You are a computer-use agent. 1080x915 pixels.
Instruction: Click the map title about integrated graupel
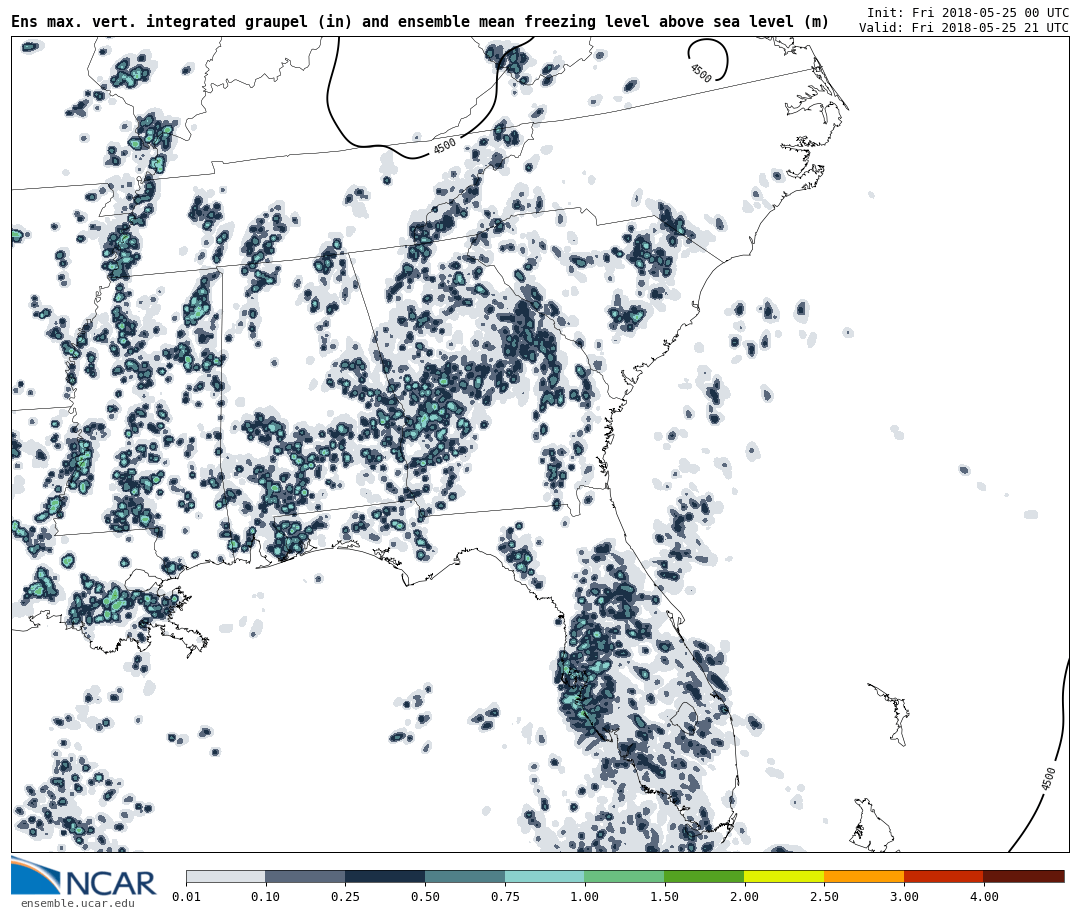[x=420, y=22]
